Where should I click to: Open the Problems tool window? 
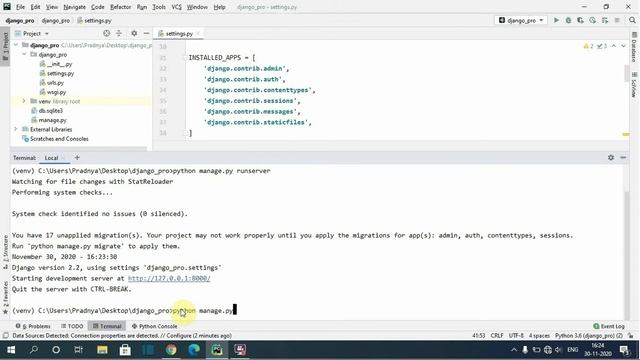coord(33,326)
